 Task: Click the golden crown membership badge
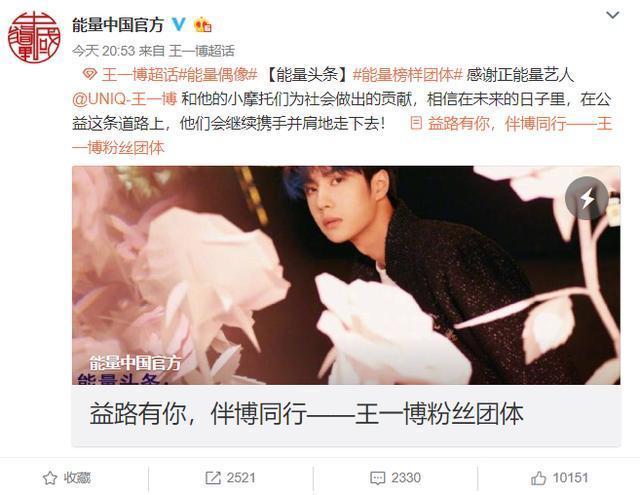pyautogui.click(x=203, y=25)
